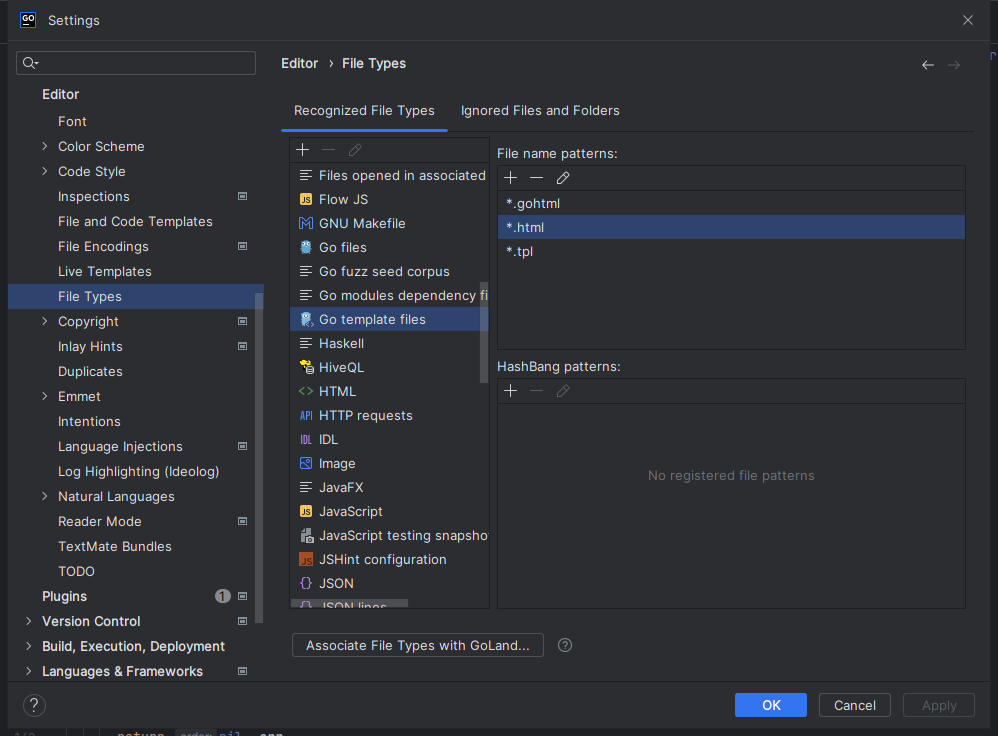
Task: Add a new recognized file type
Action: tap(303, 150)
